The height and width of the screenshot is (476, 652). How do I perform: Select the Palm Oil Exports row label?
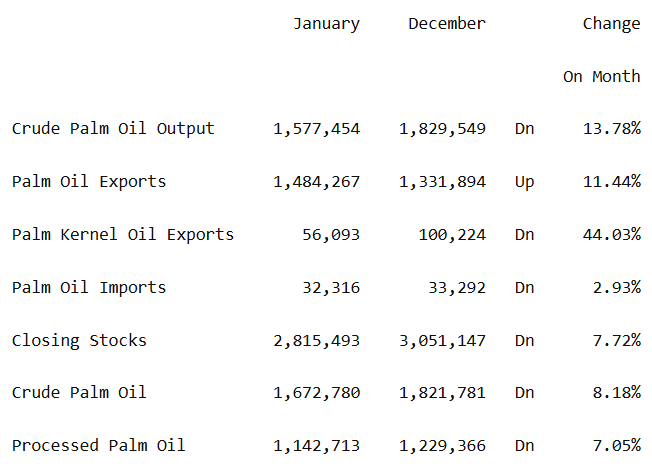click(89, 182)
